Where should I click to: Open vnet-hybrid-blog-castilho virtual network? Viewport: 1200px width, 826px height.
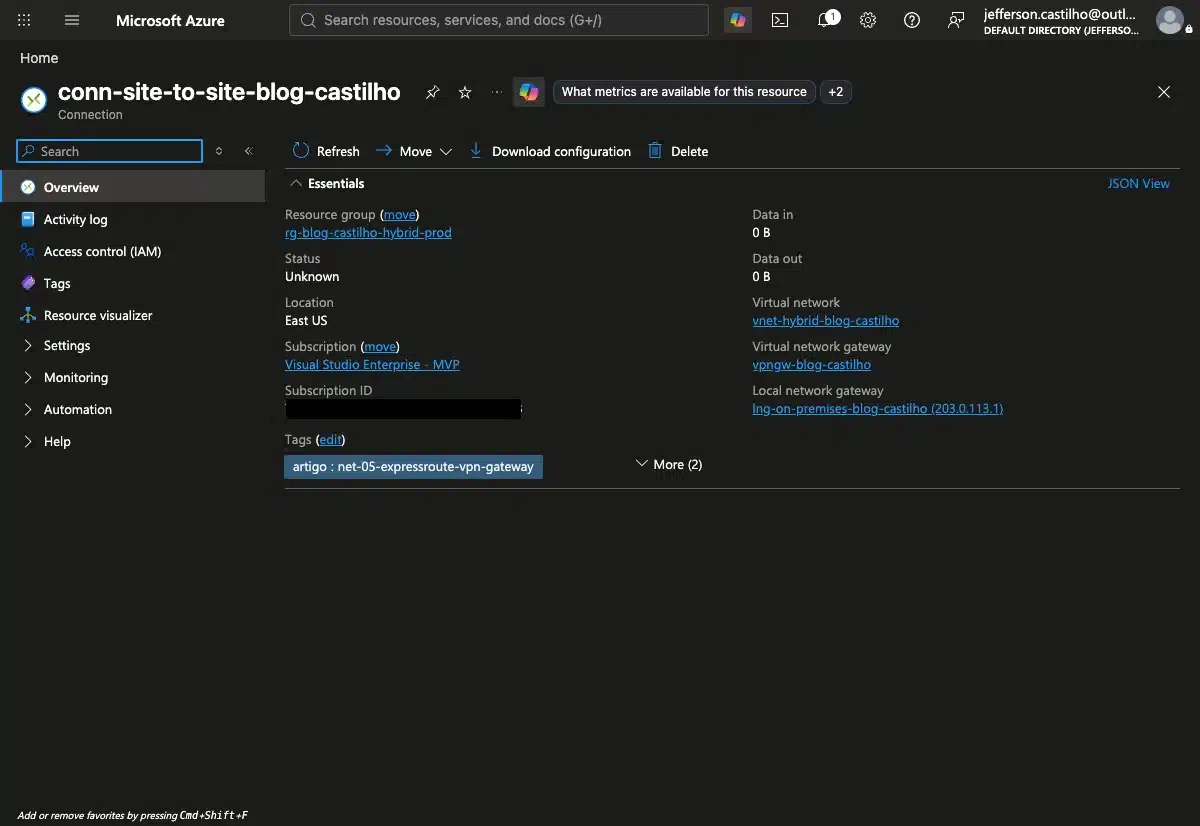[x=825, y=320]
